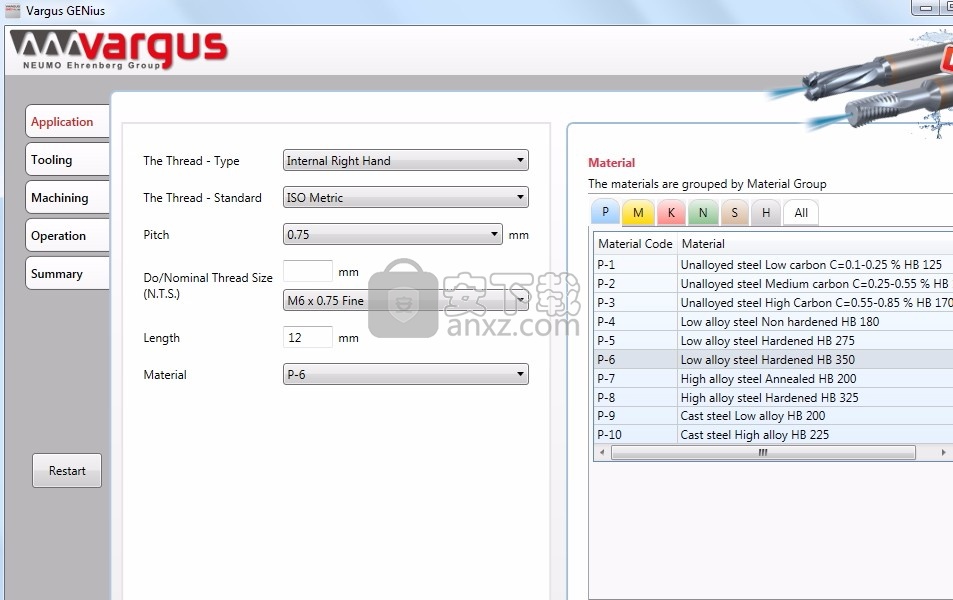Select the P-8 High alloy steel Hardened row
Image resolution: width=953 pixels, height=600 pixels.
pyautogui.click(x=773, y=397)
